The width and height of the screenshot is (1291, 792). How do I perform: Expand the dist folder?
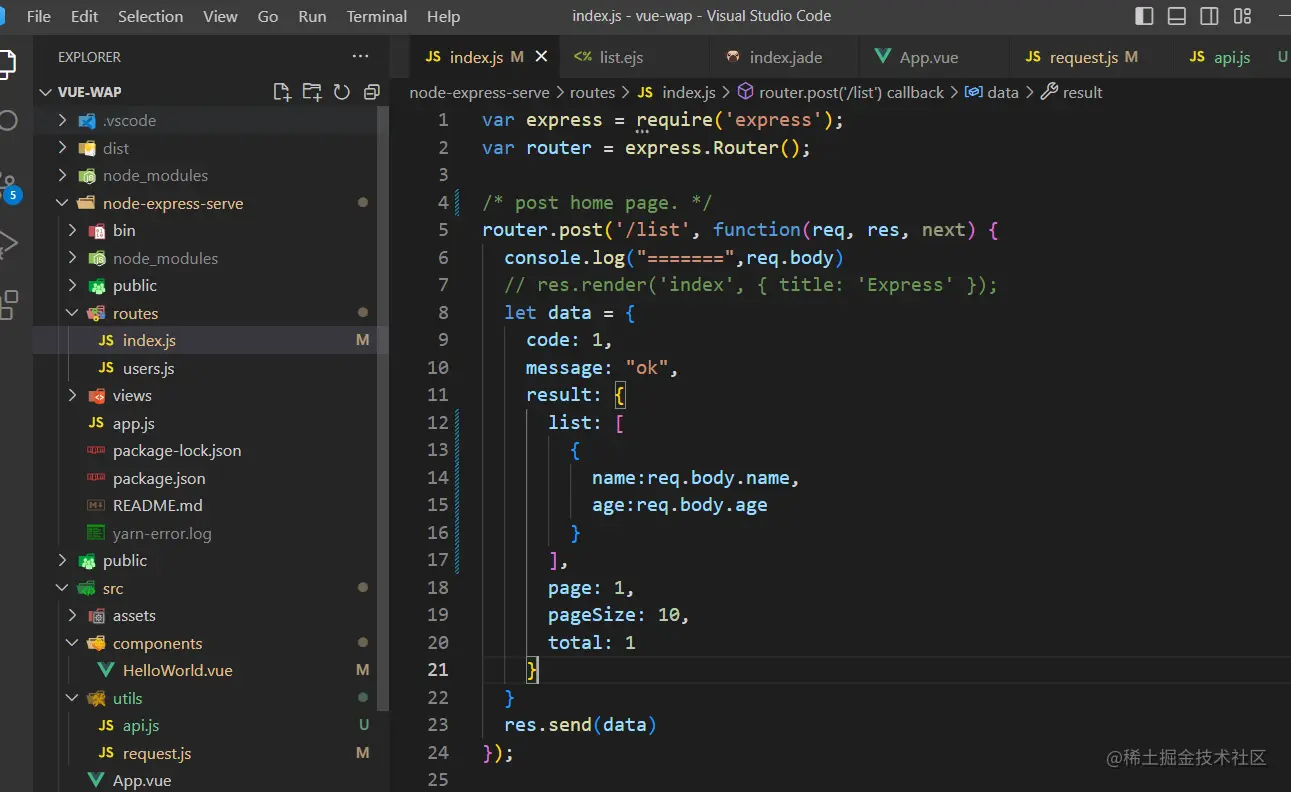(62, 148)
